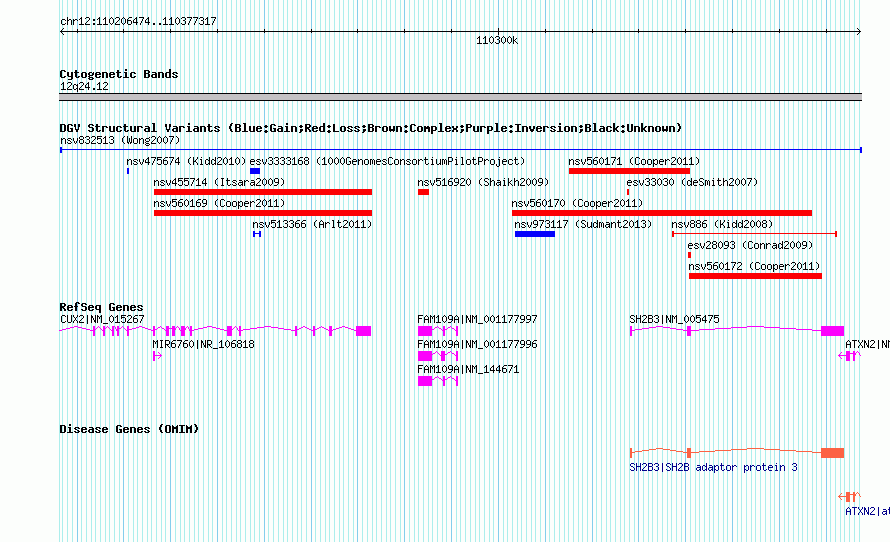Select the nsv560172 red loss bar

coord(755,276)
